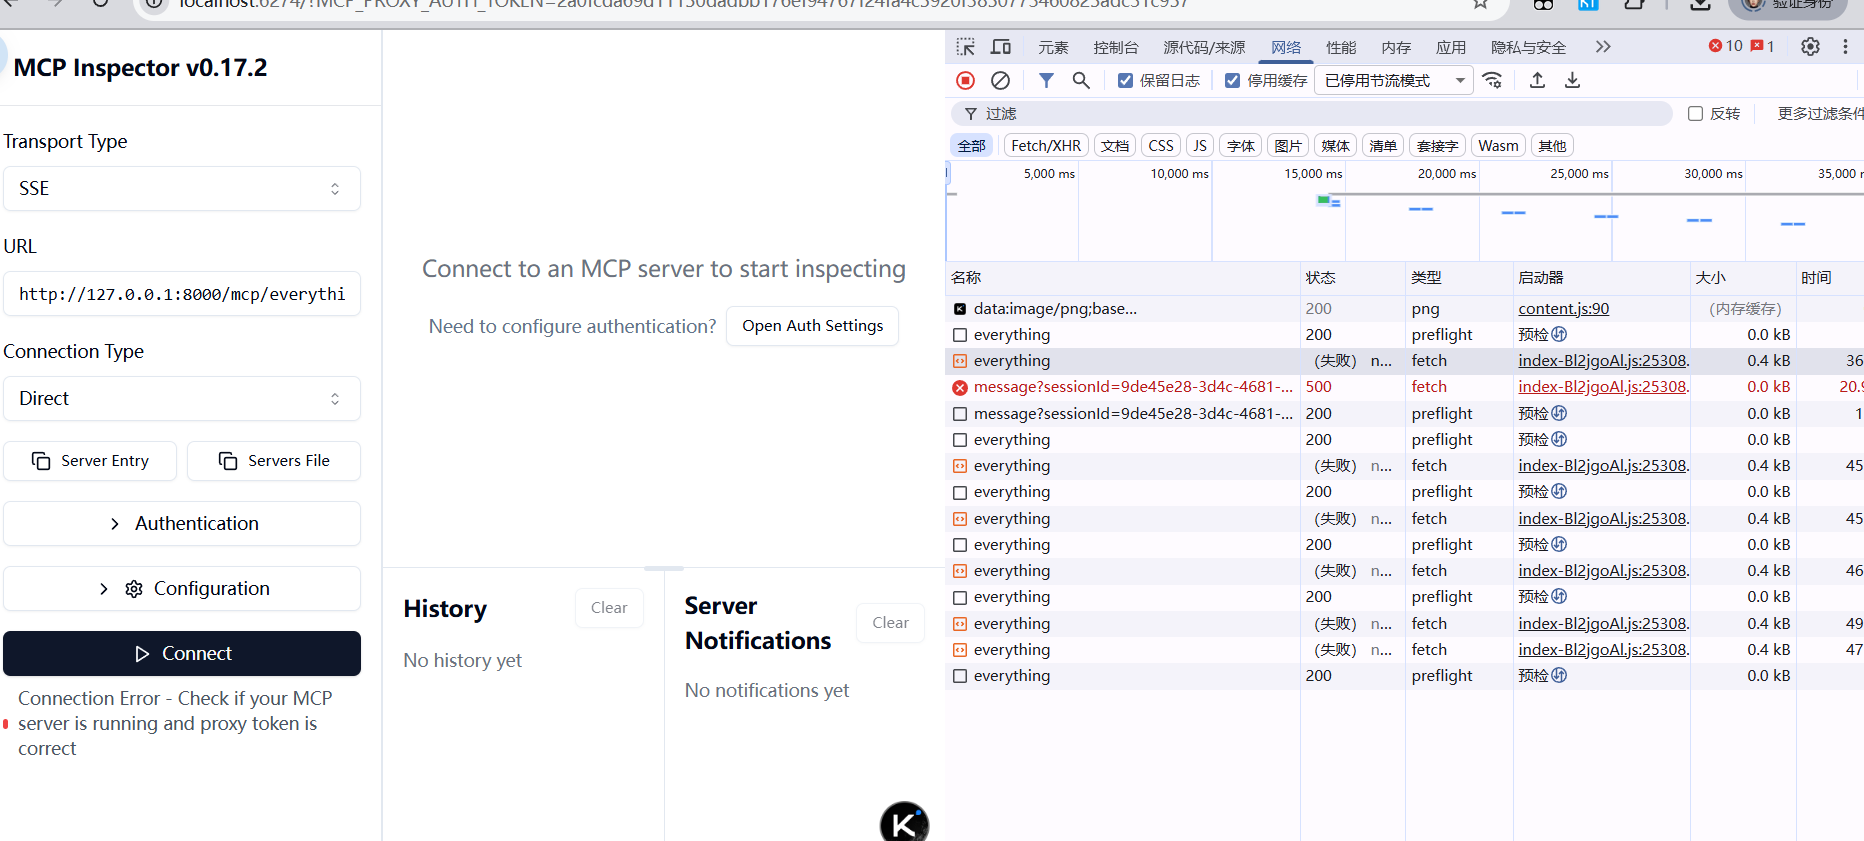Select the failed message?sessionId 500 request row

(x=1405, y=387)
